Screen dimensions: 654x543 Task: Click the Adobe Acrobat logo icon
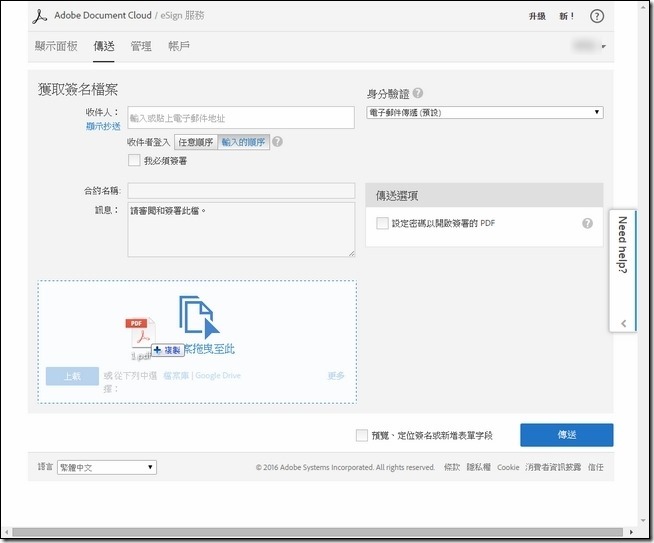pos(40,17)
